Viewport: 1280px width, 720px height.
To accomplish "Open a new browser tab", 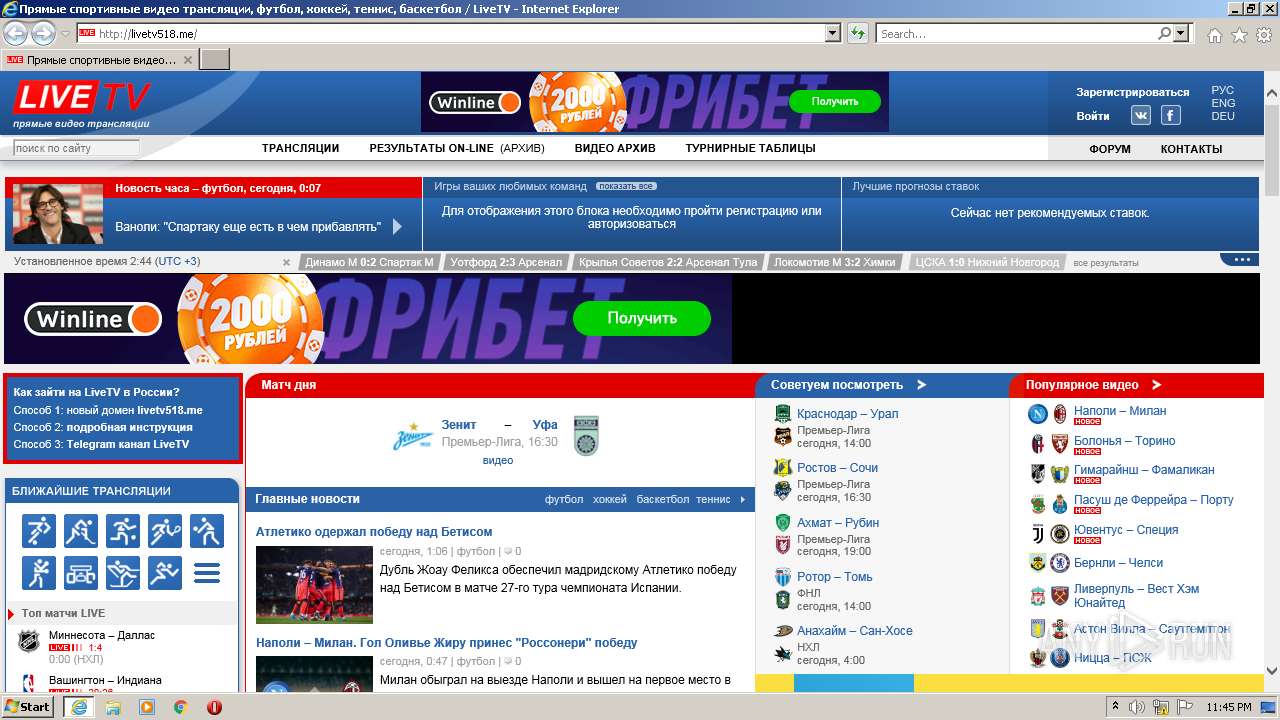I will point(215,60).
